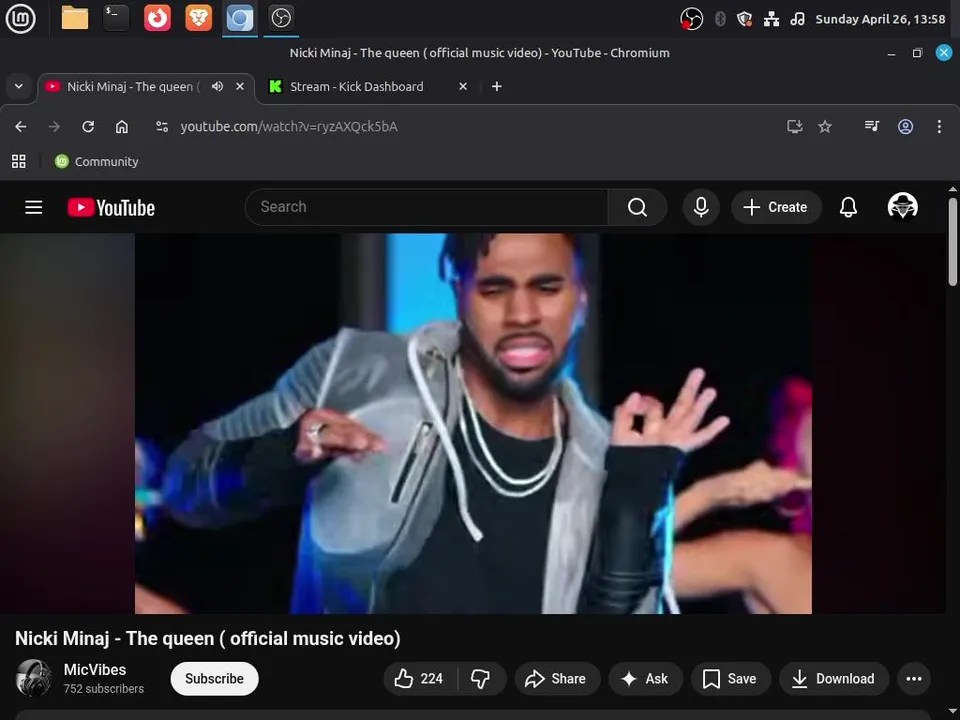Expand the tab search dropdown arrow
Screen dimensions: 960x720
click(x=19, y=86)
